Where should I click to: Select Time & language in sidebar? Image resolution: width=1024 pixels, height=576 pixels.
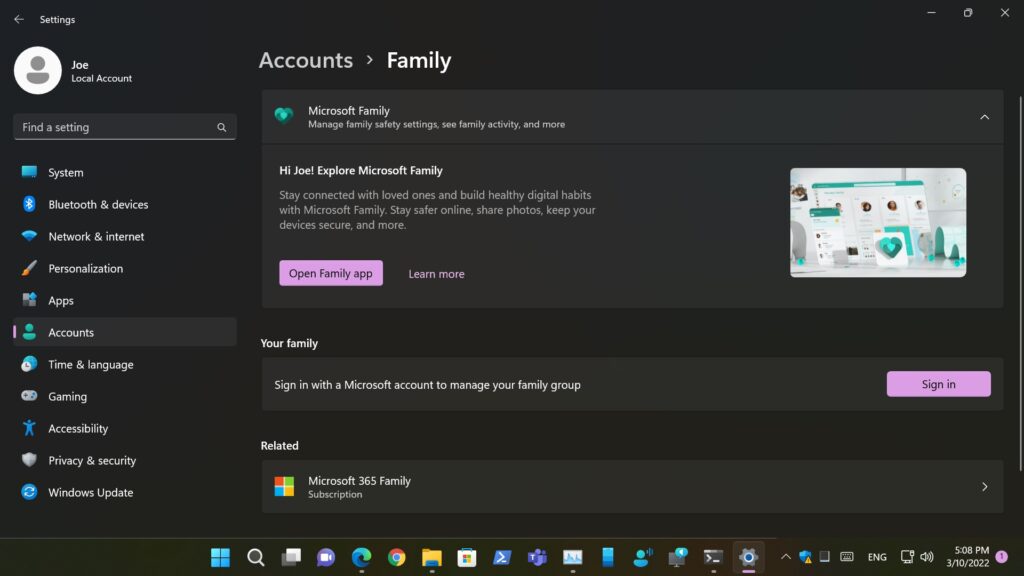(x=90, y=364)
